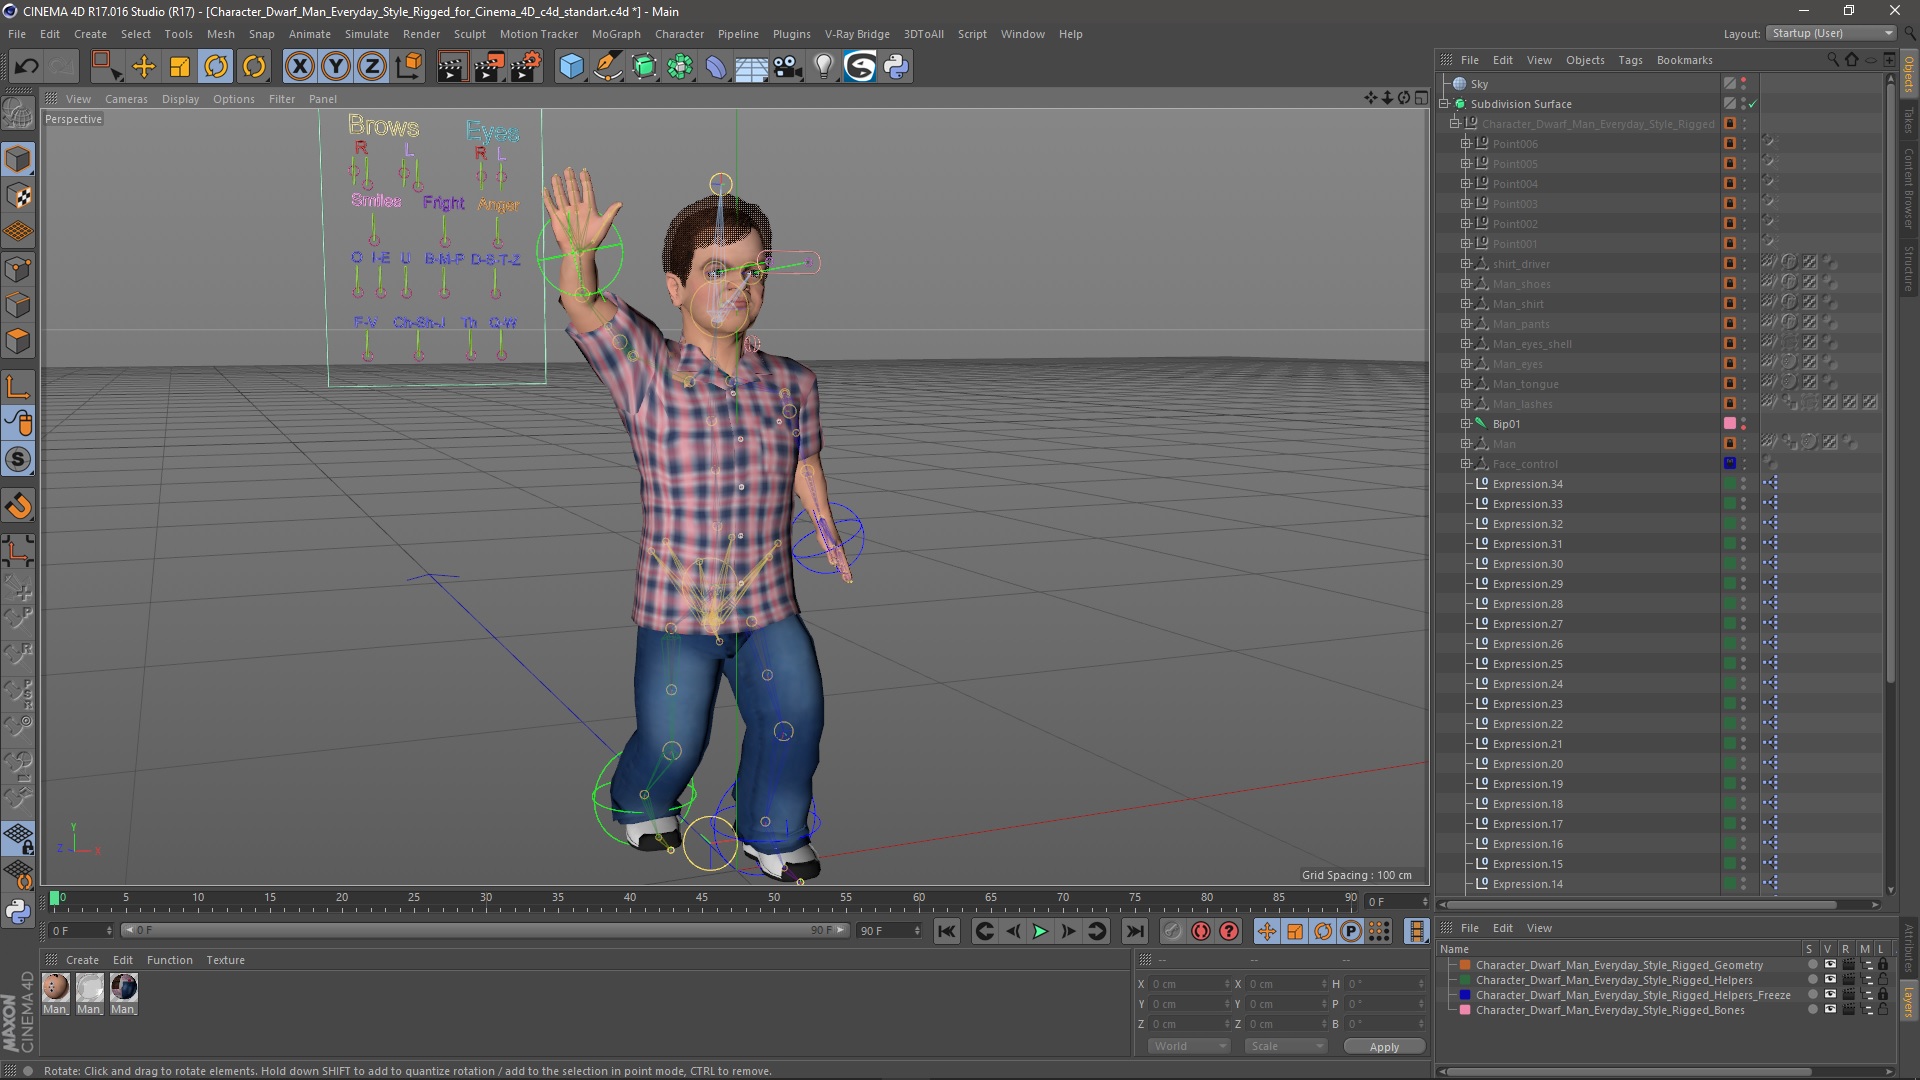The image size is (1920, 1080).
Task: Select Texture mode in left sidebar
Action: 18,196
